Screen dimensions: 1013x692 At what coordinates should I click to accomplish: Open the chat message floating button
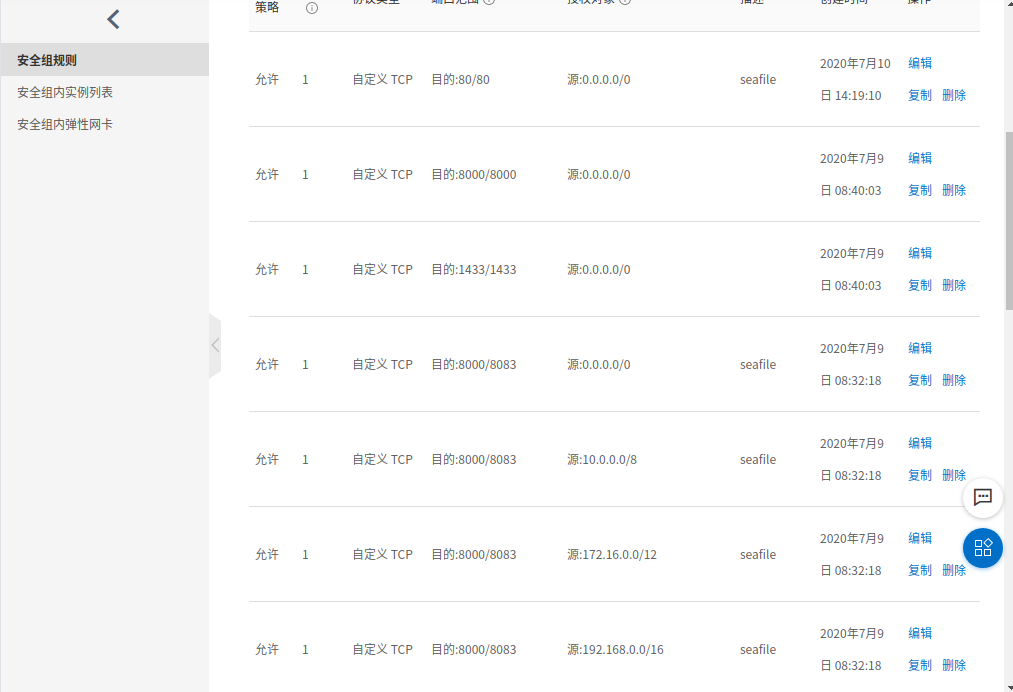pyautogui.click(x=982, y=497)
